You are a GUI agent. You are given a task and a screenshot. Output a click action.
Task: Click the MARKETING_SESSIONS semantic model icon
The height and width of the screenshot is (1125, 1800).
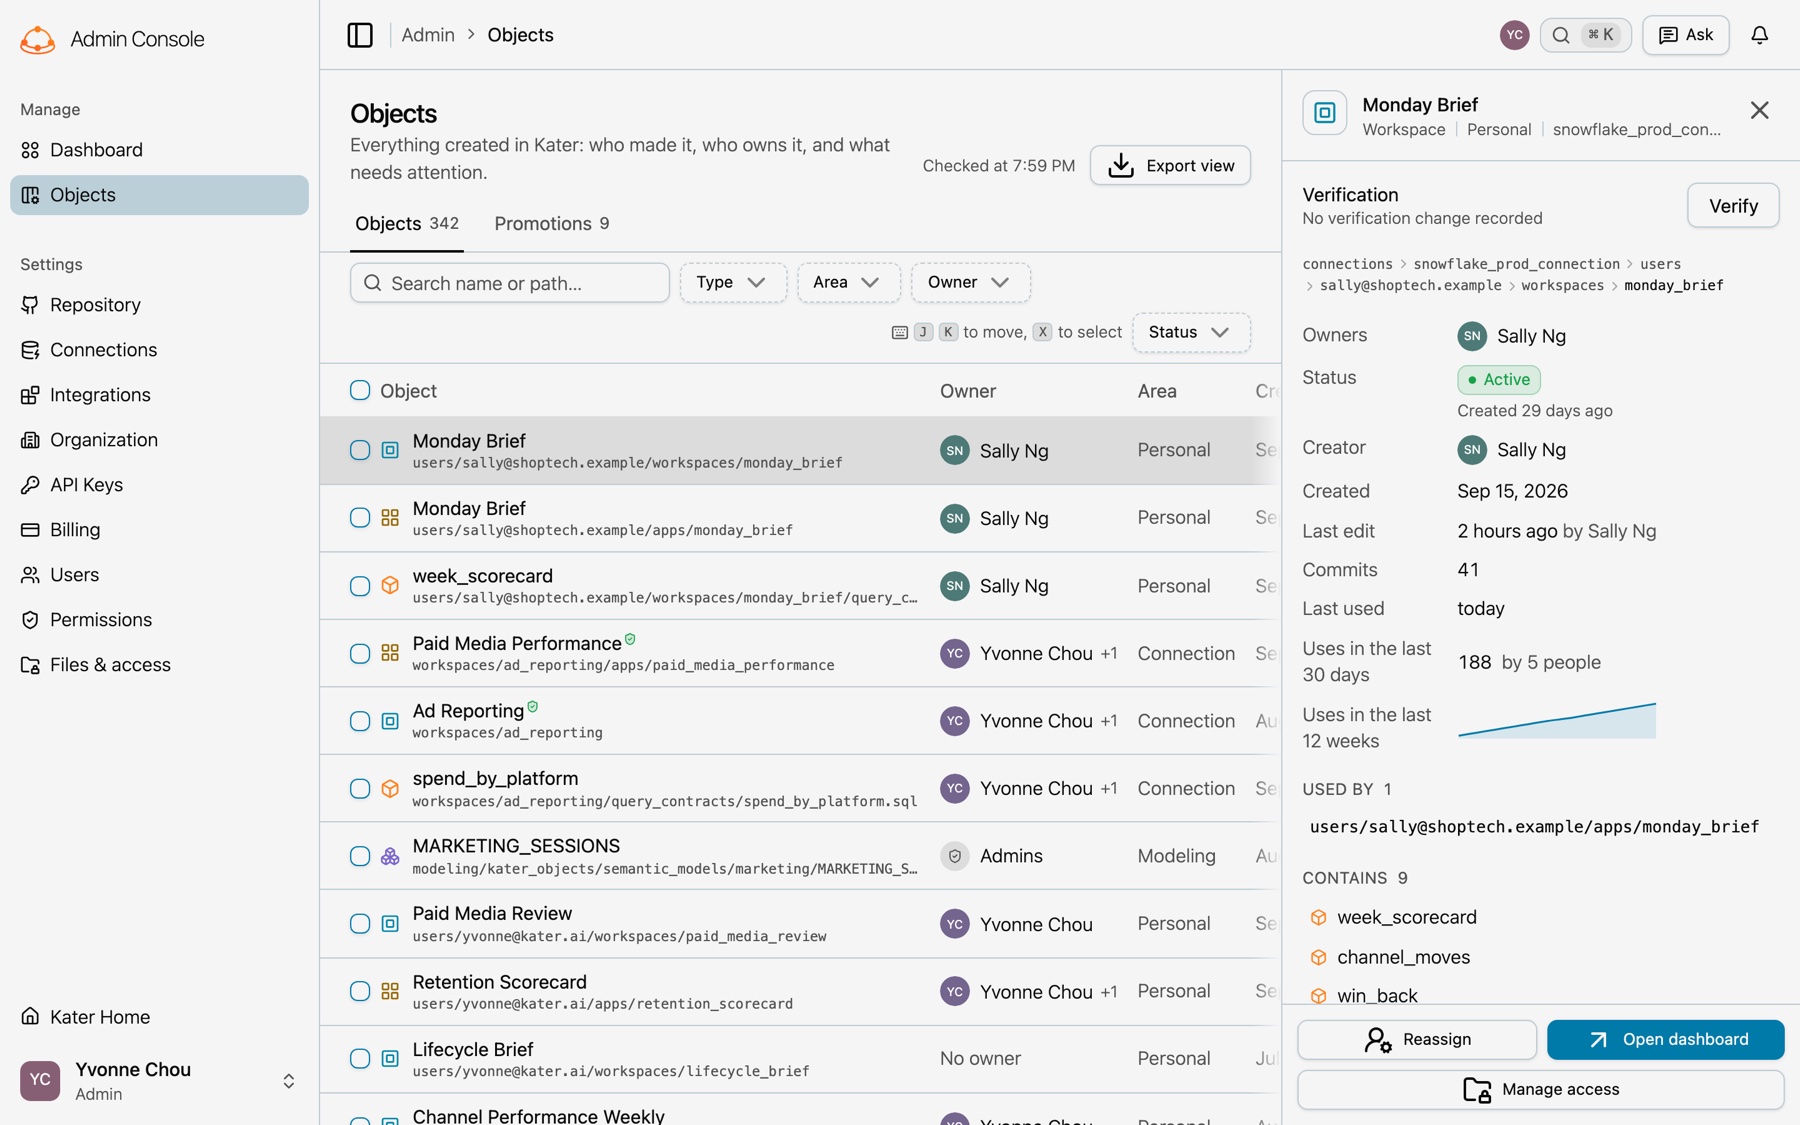coord(390,856)
